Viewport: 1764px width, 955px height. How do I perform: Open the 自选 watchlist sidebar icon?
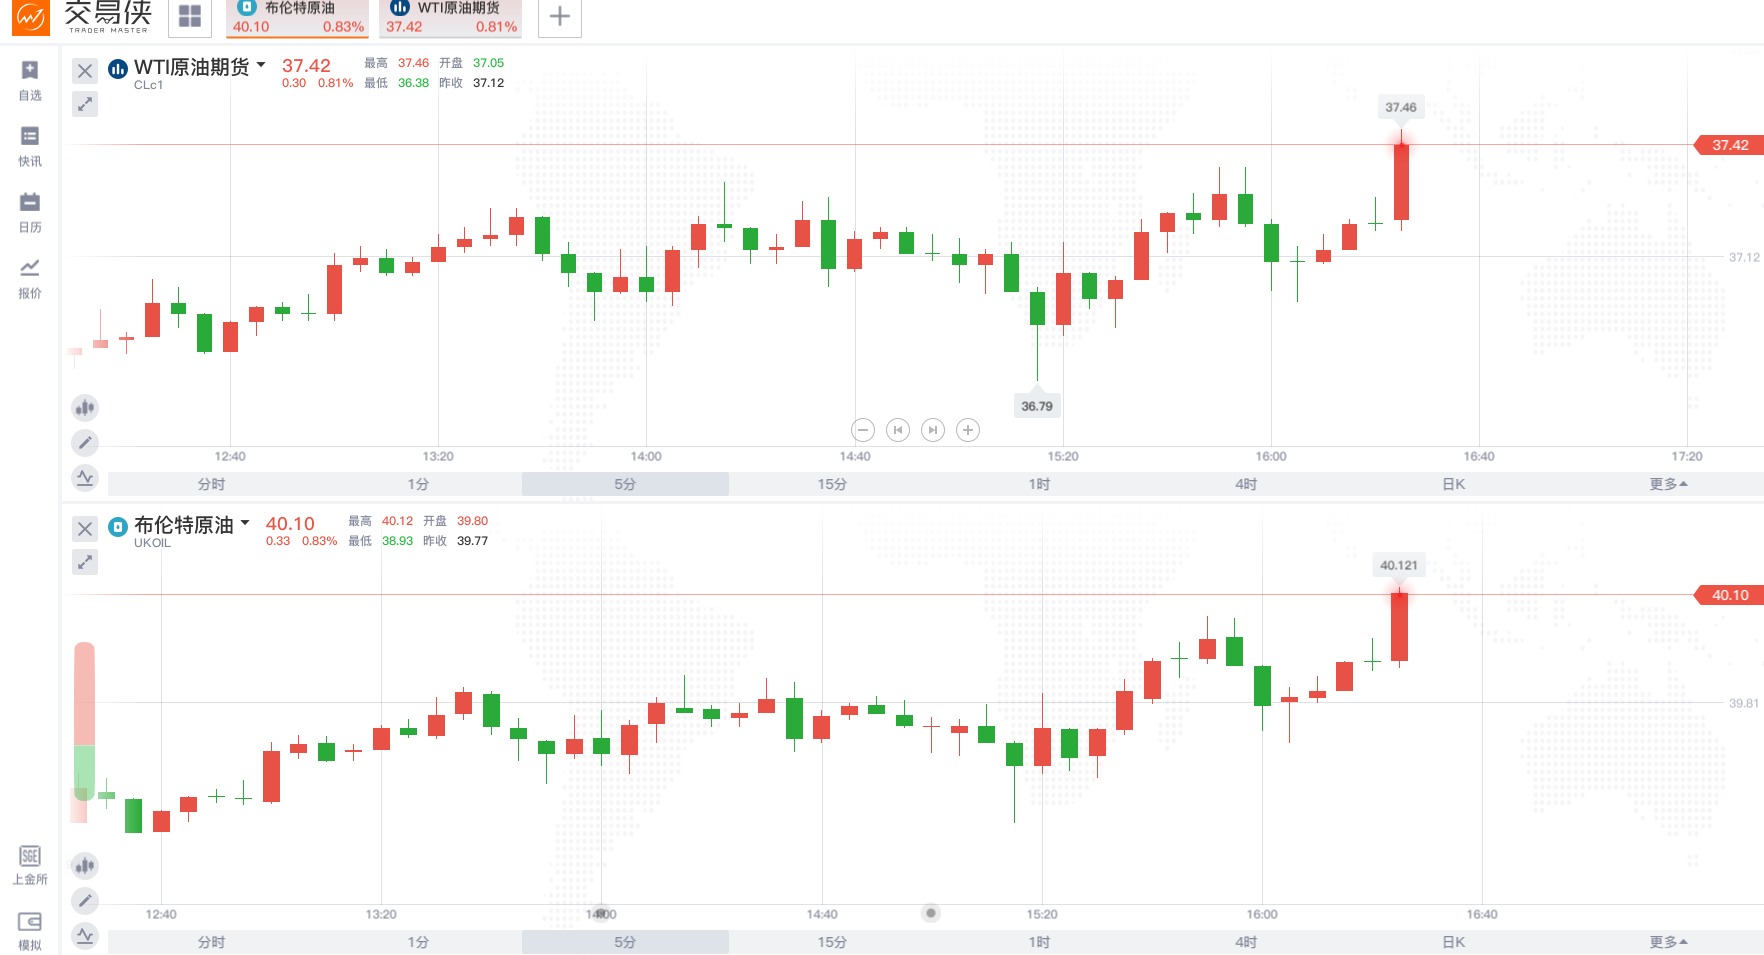30,80
